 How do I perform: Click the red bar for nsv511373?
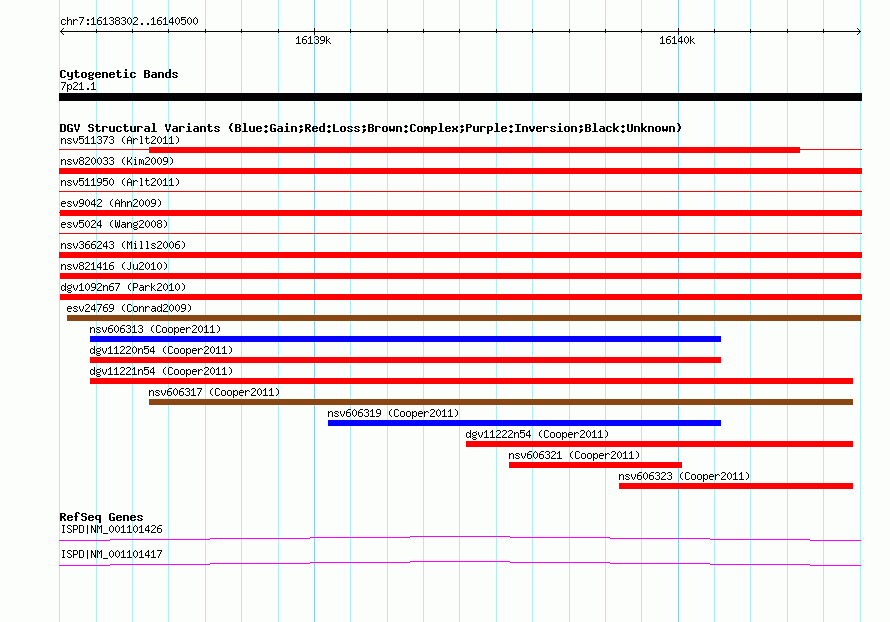pos(475,150)
